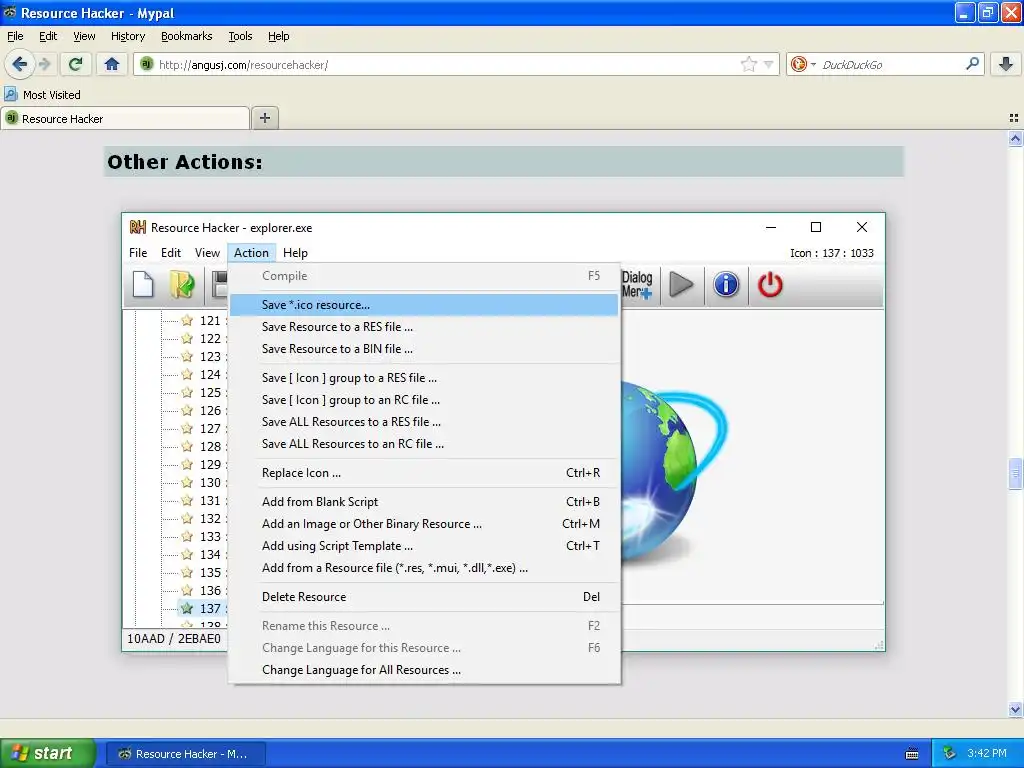Choose Delete Resource menu entry

(x=424, y=597)
